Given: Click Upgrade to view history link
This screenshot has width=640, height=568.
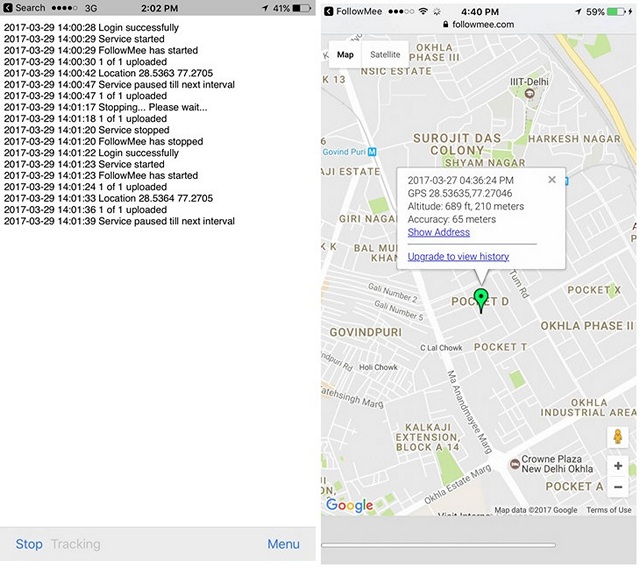Looking at the screenshot, I should [458, 256].
